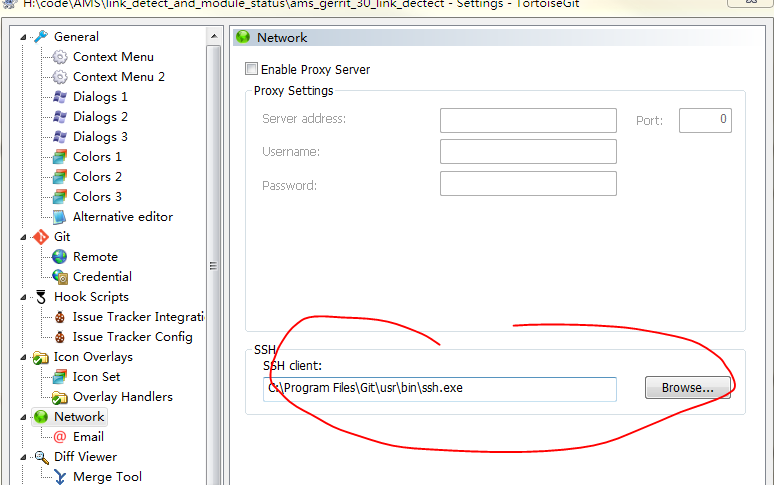Click the Context Menu gear icon
This screenshot has height=485, width=774.
click(x=60, y=57)
